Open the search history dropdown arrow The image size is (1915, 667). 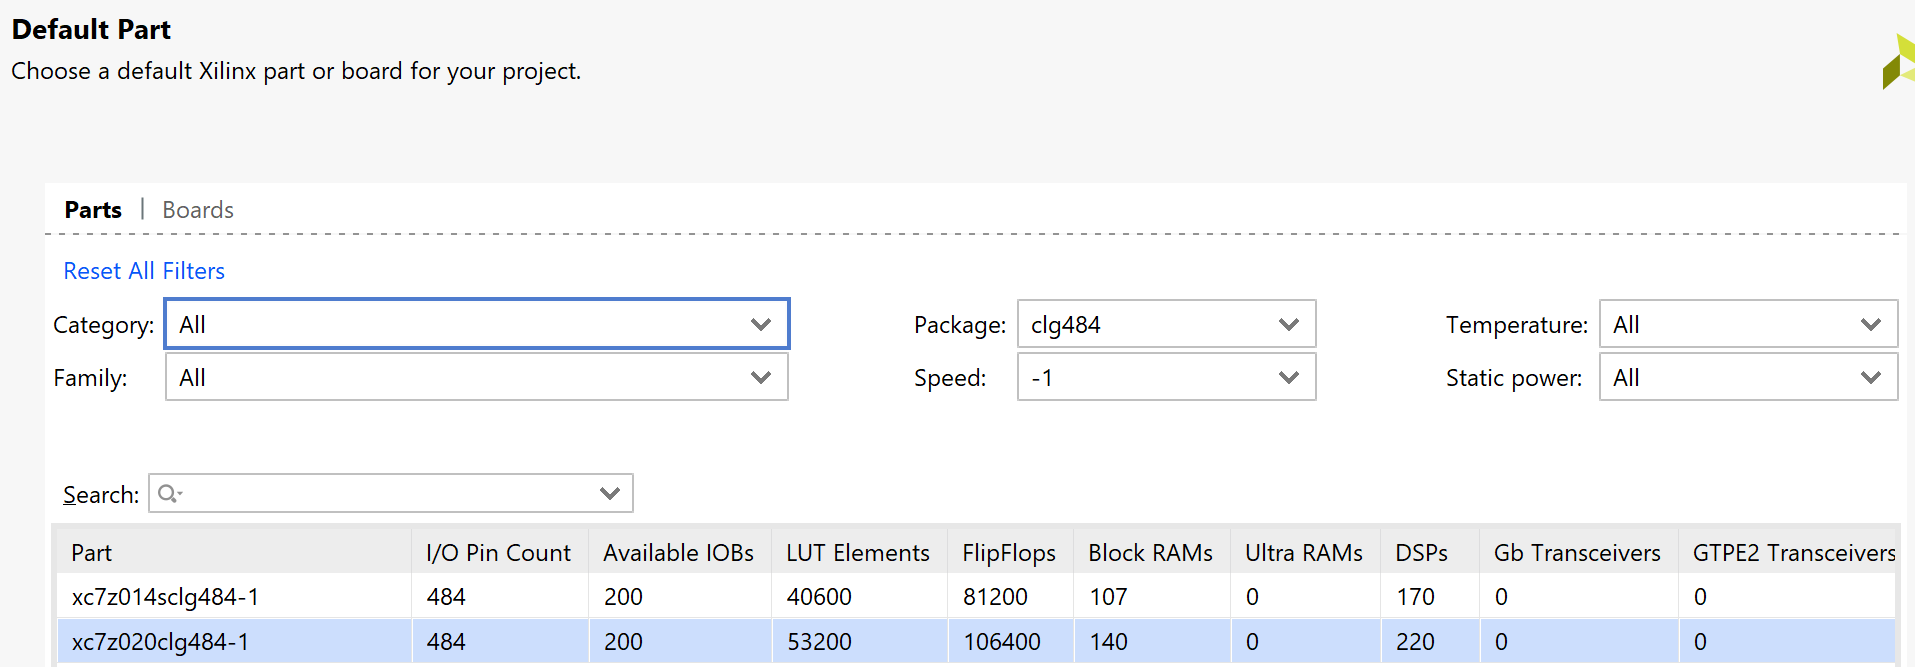click(x=610, y=494)
